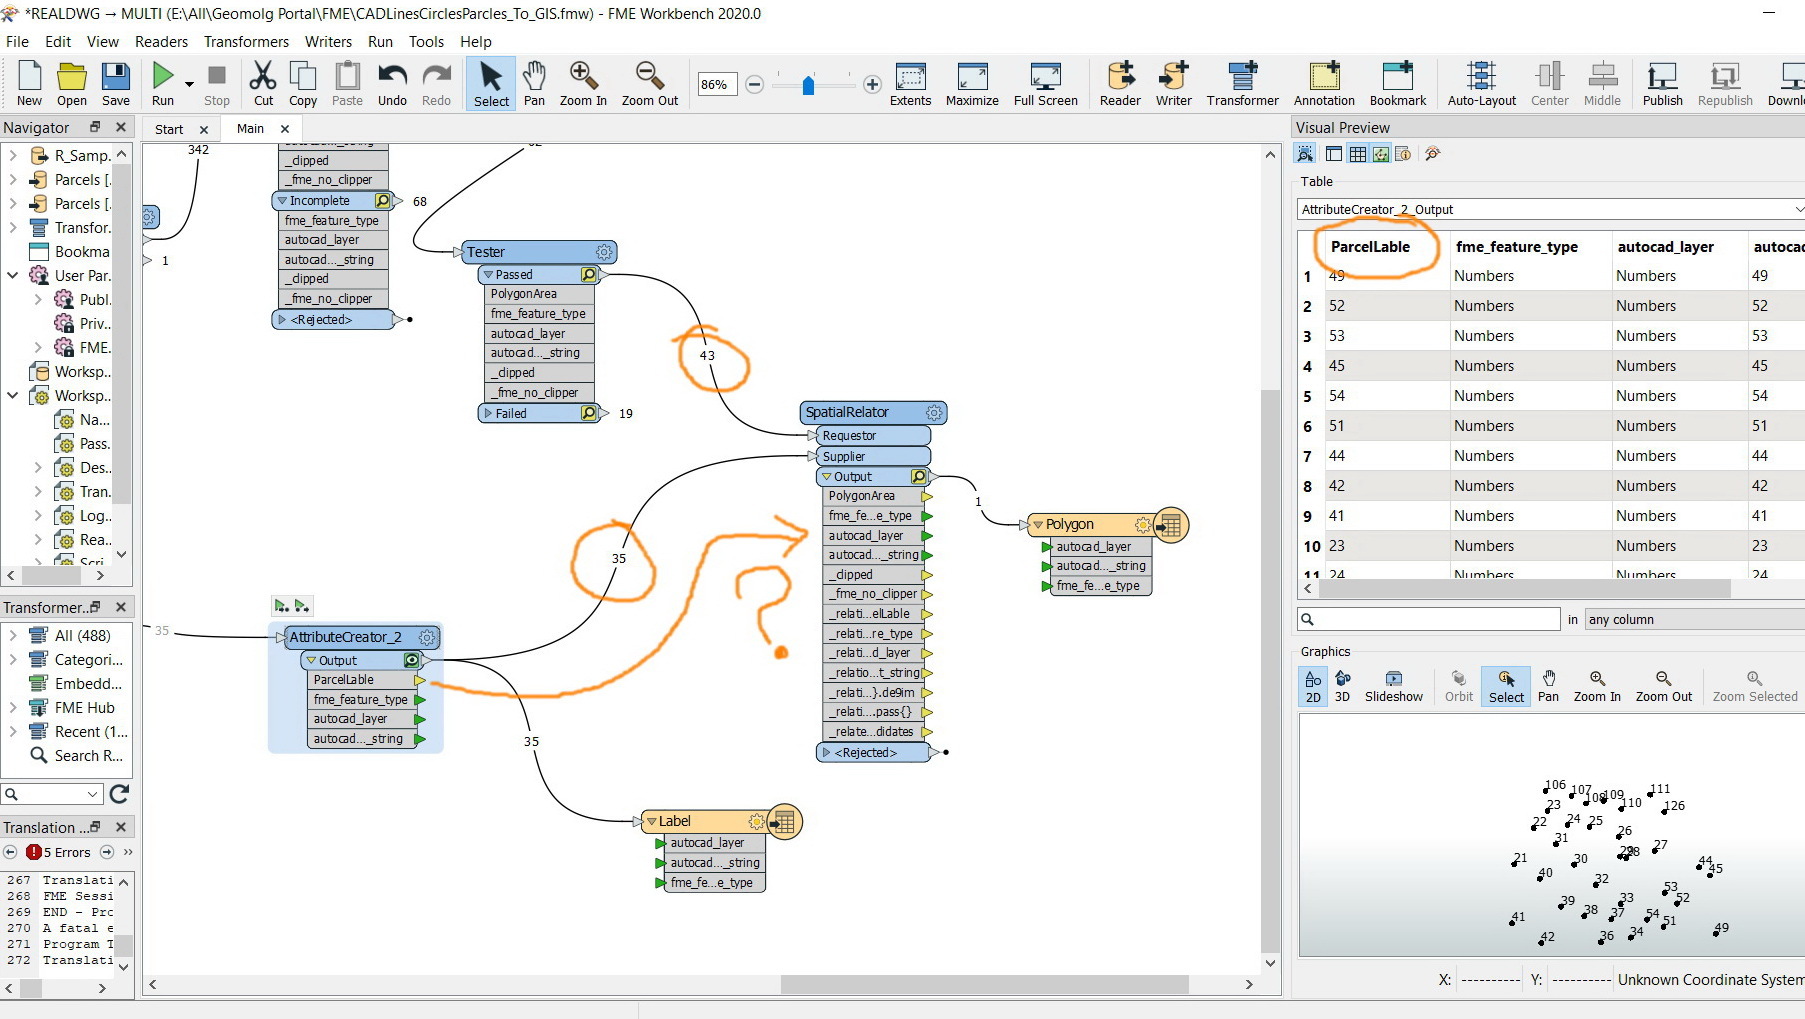Viewport: 1805px width, 1019px height.
Task: Open the File menu
Action: pyautogui.click(x=17, y=41)
